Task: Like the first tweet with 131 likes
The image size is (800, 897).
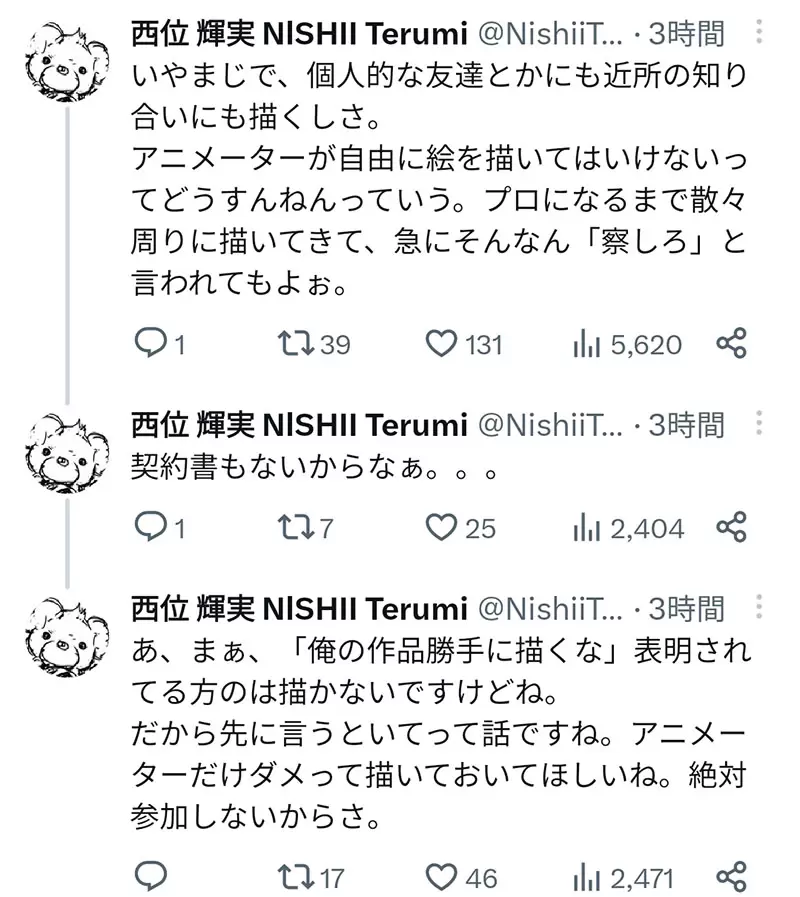Action: point(440,345)
